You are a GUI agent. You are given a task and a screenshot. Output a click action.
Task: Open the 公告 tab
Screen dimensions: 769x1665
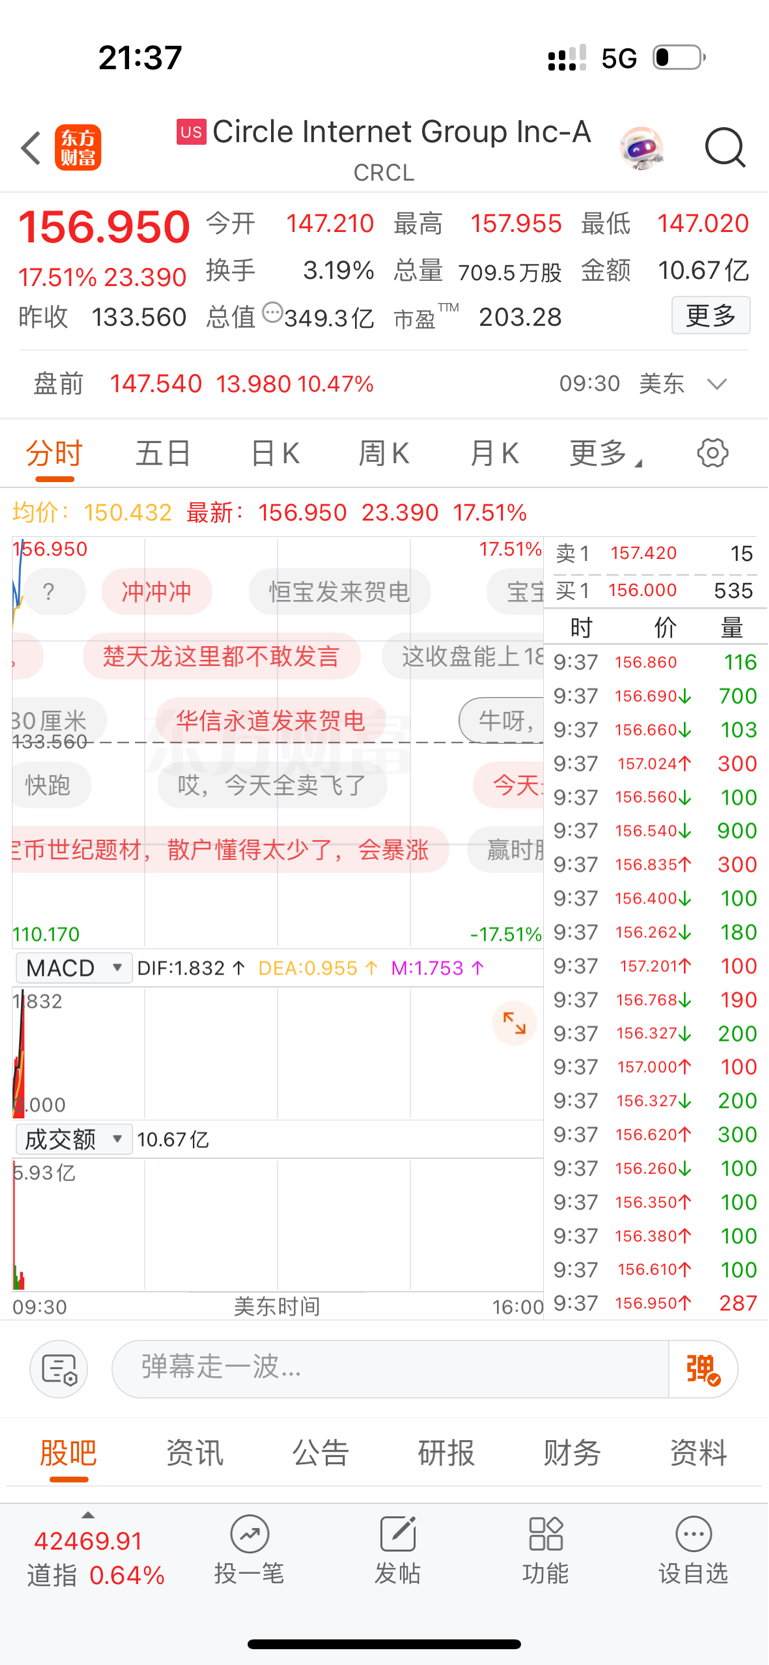[x=320, y=1453]
